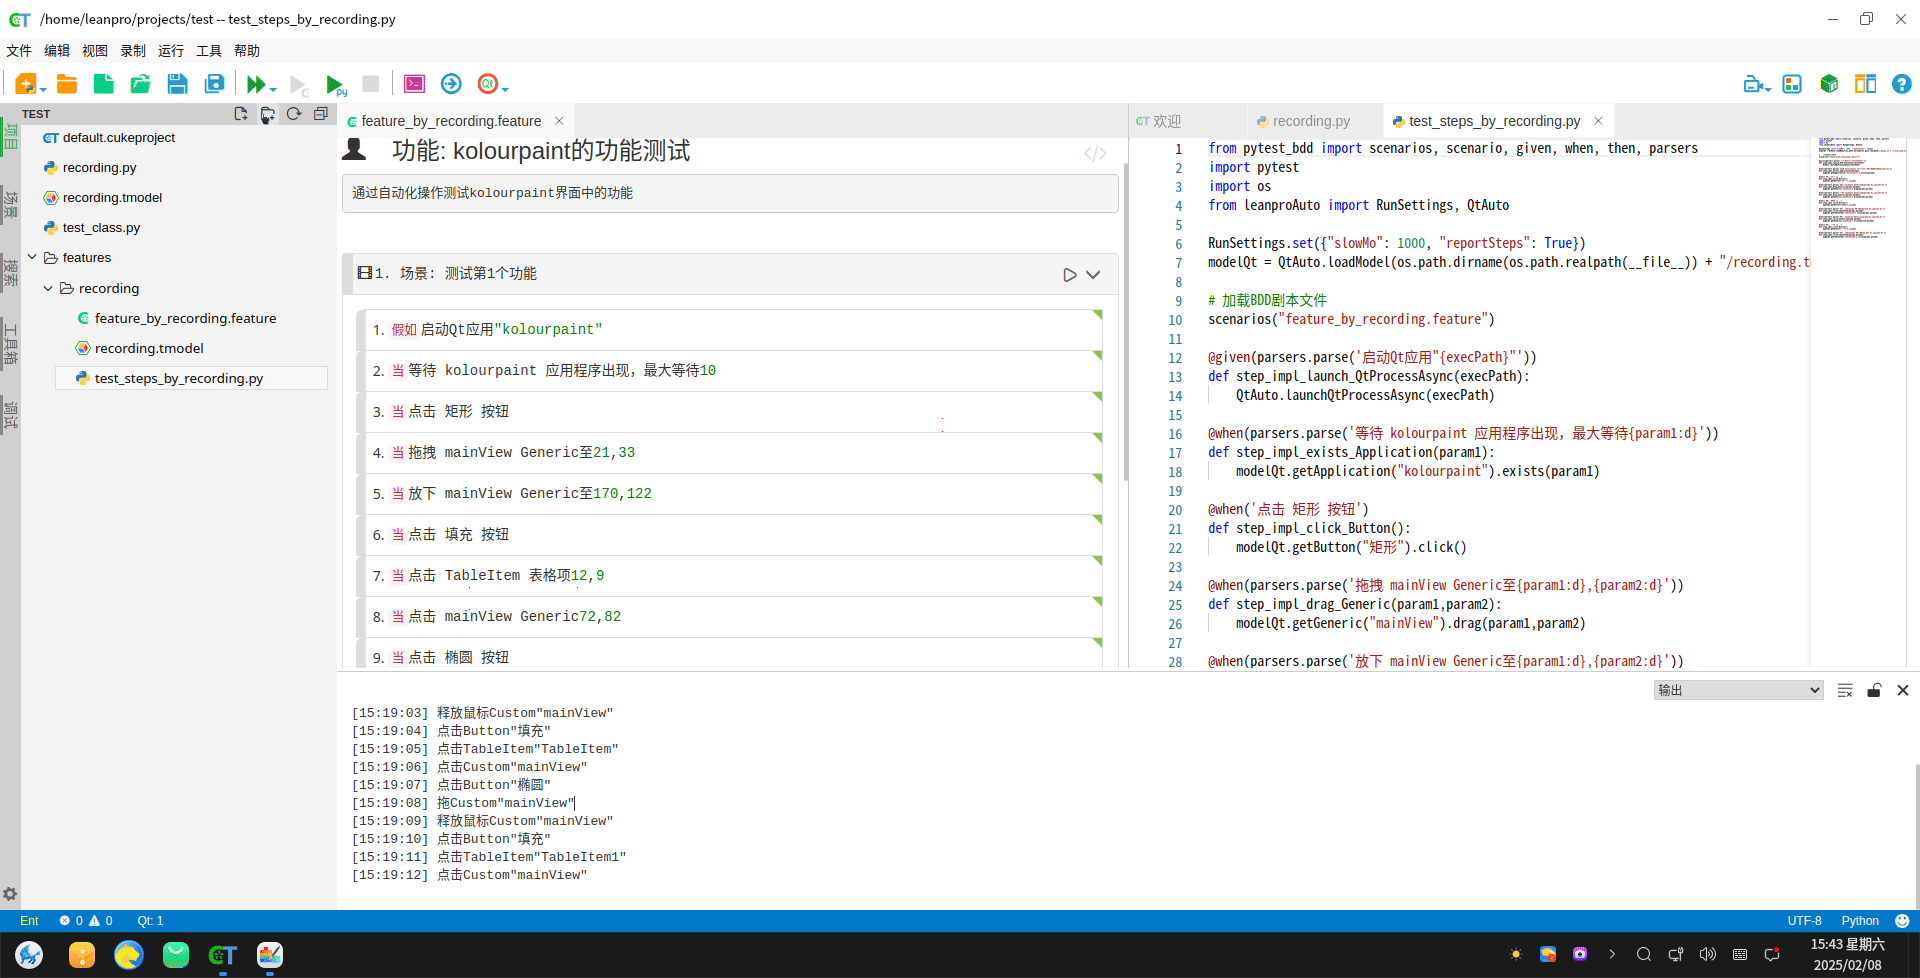Collapse the recording folder in tree

coord(48,288)
